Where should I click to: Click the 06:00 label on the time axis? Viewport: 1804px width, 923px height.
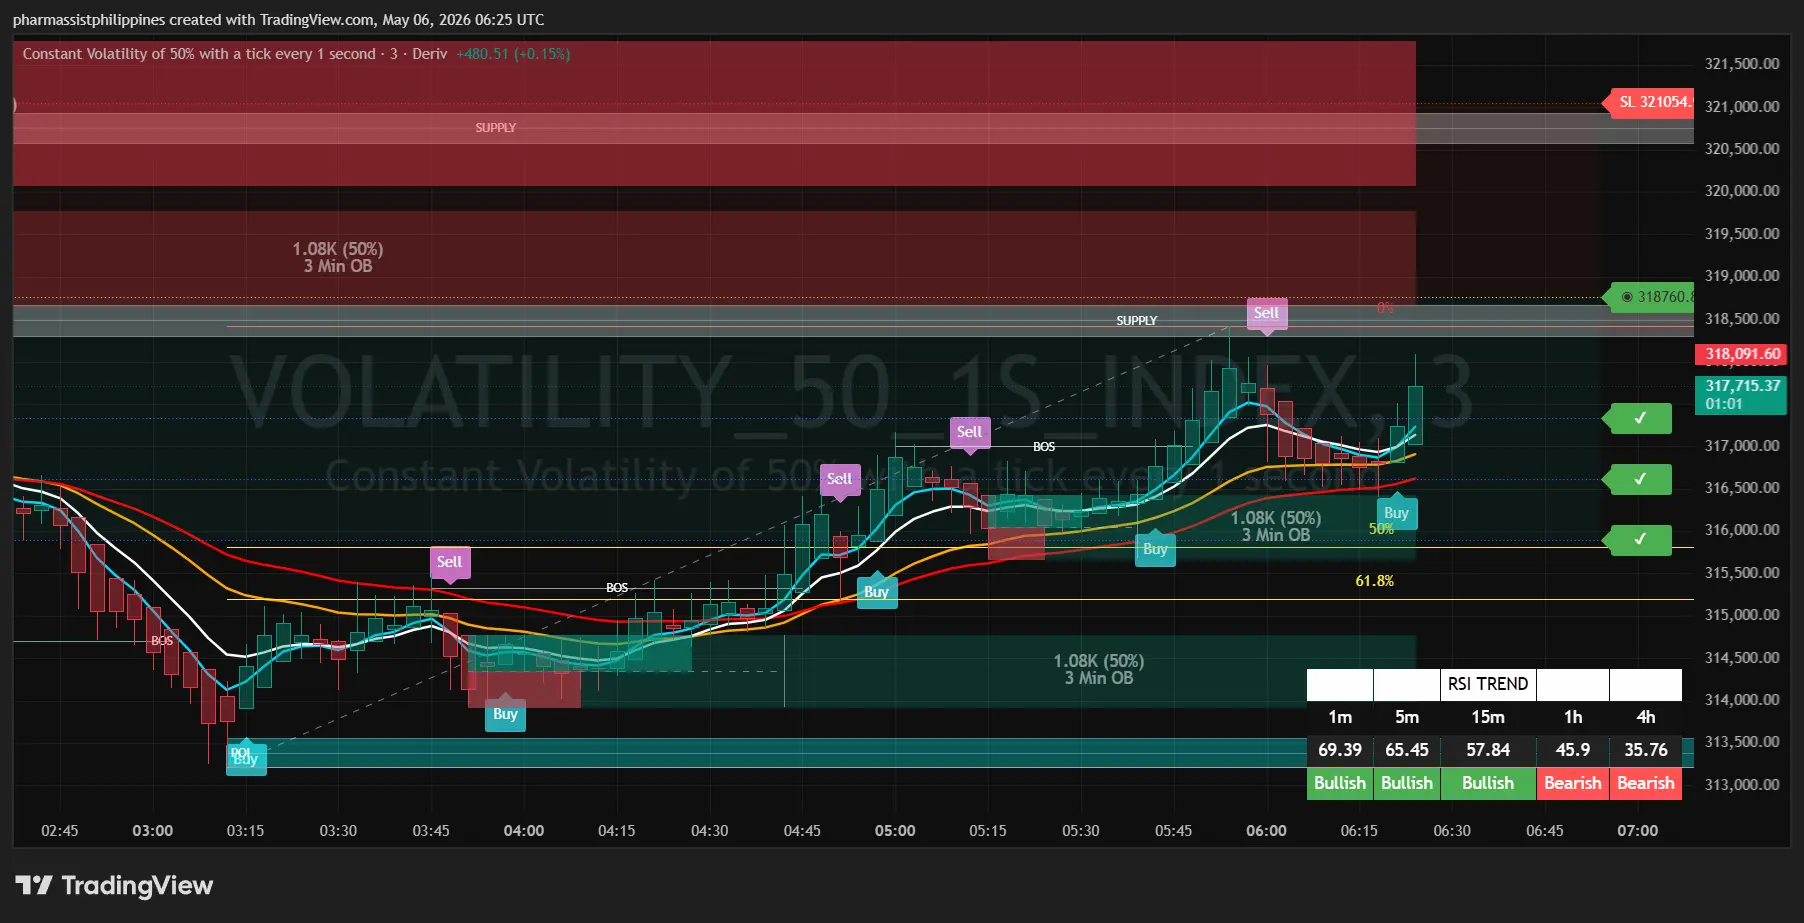pyautogui.click(x=1266, y=831)
